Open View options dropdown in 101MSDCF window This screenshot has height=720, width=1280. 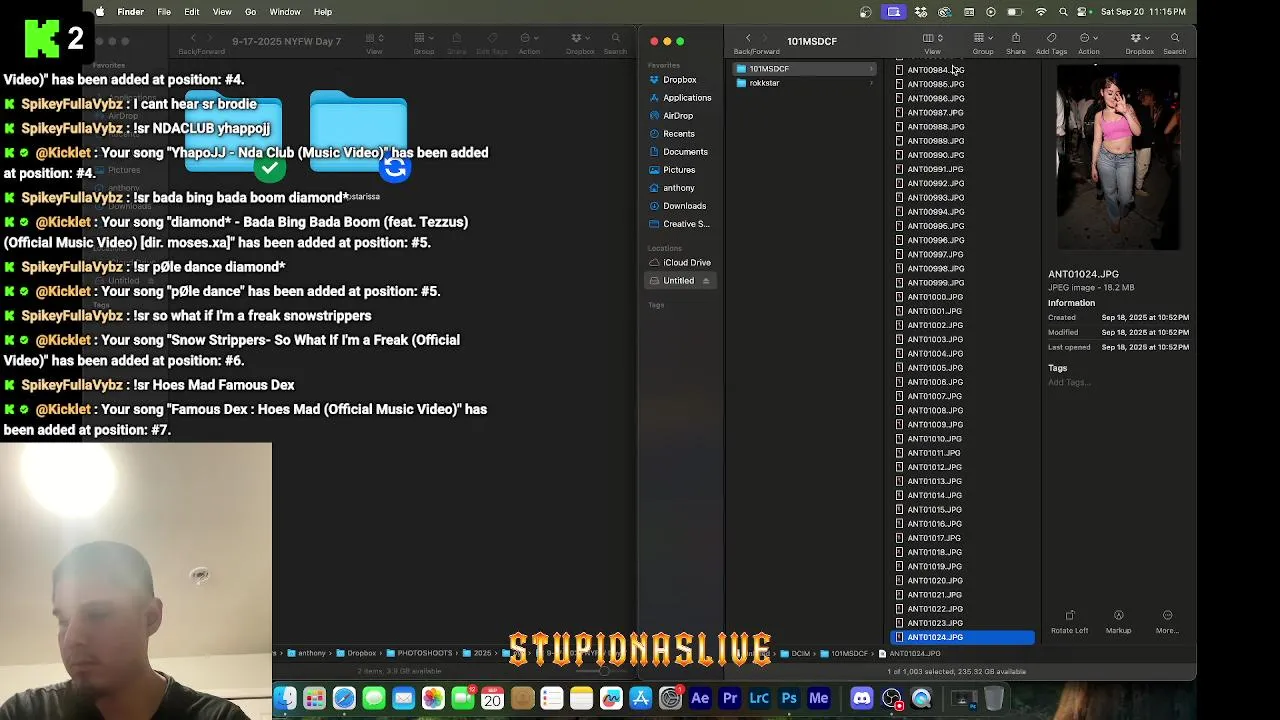[932, 42]
